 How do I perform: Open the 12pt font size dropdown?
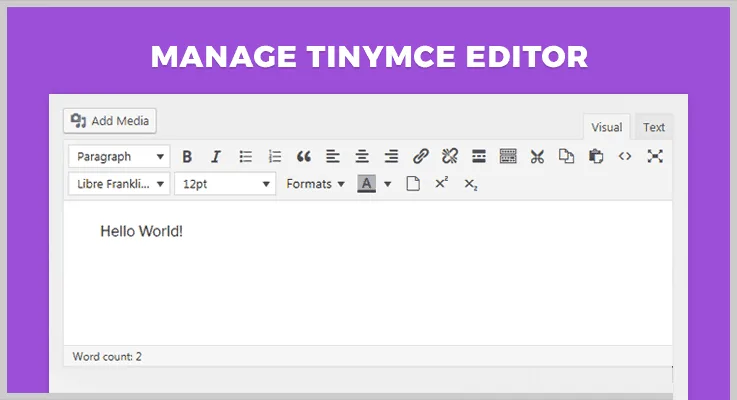pos(225,184)
